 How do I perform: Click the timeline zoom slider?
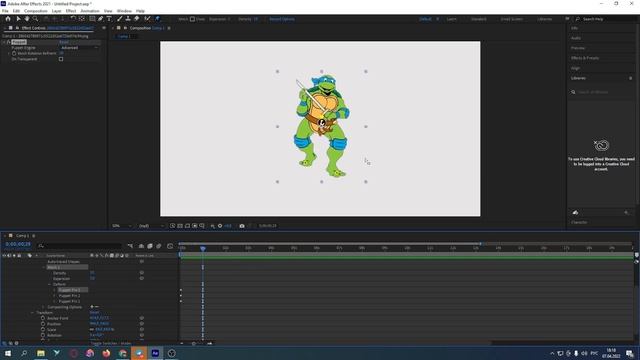pos(195,344)
